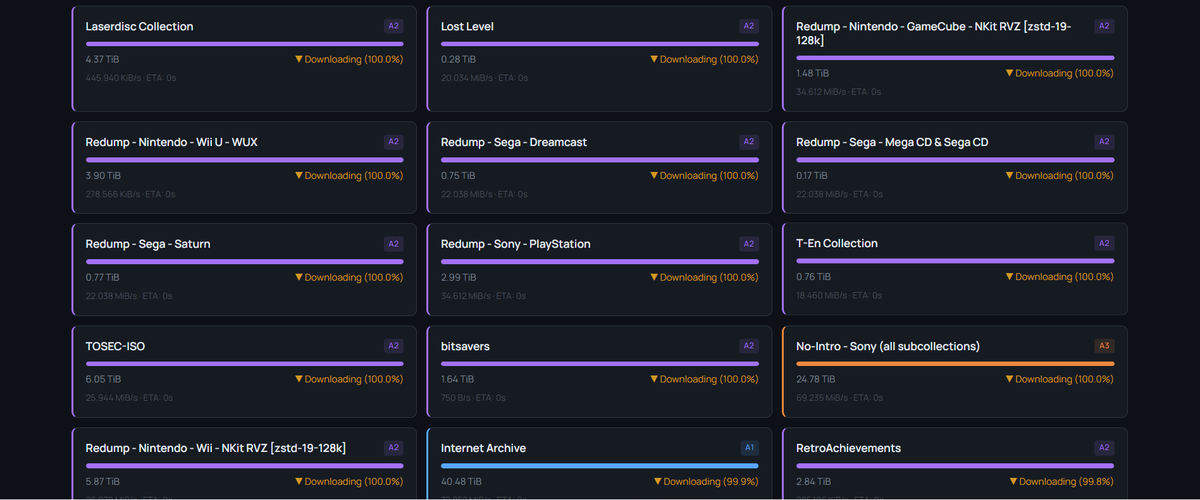Viewport: 1200px width, 500px height.
Task: Select the 24.78 TiB size value
Action: (x=815, y=380)
